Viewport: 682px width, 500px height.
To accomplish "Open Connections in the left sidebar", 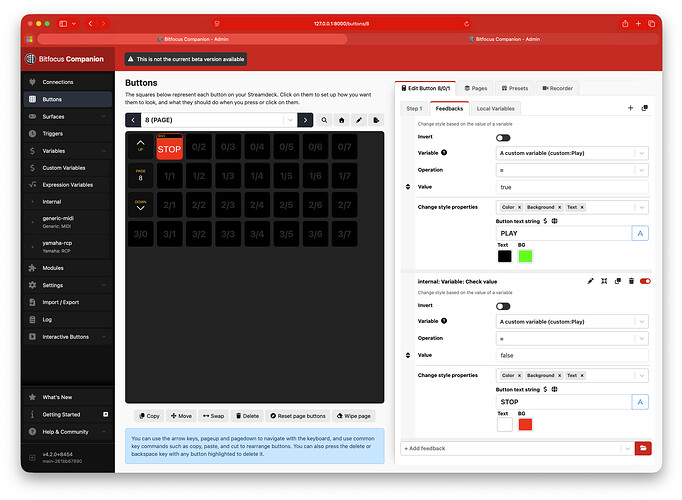I will click(x=57, y=82).
